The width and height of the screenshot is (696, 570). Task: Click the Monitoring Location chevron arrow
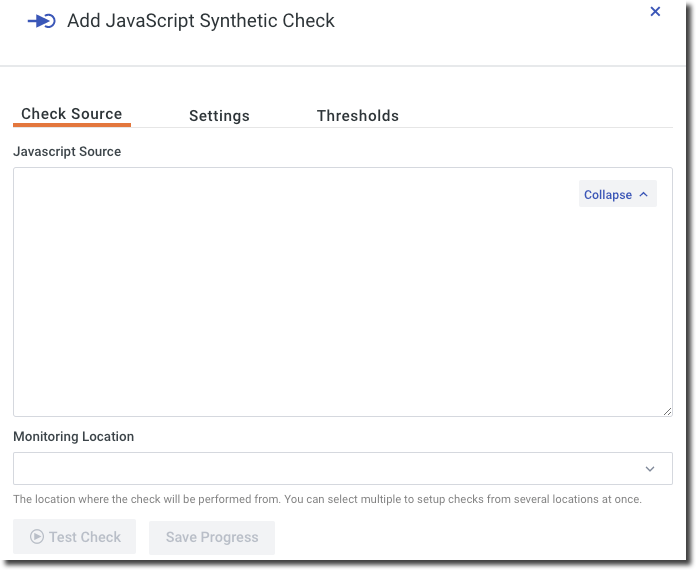[650, 468]
